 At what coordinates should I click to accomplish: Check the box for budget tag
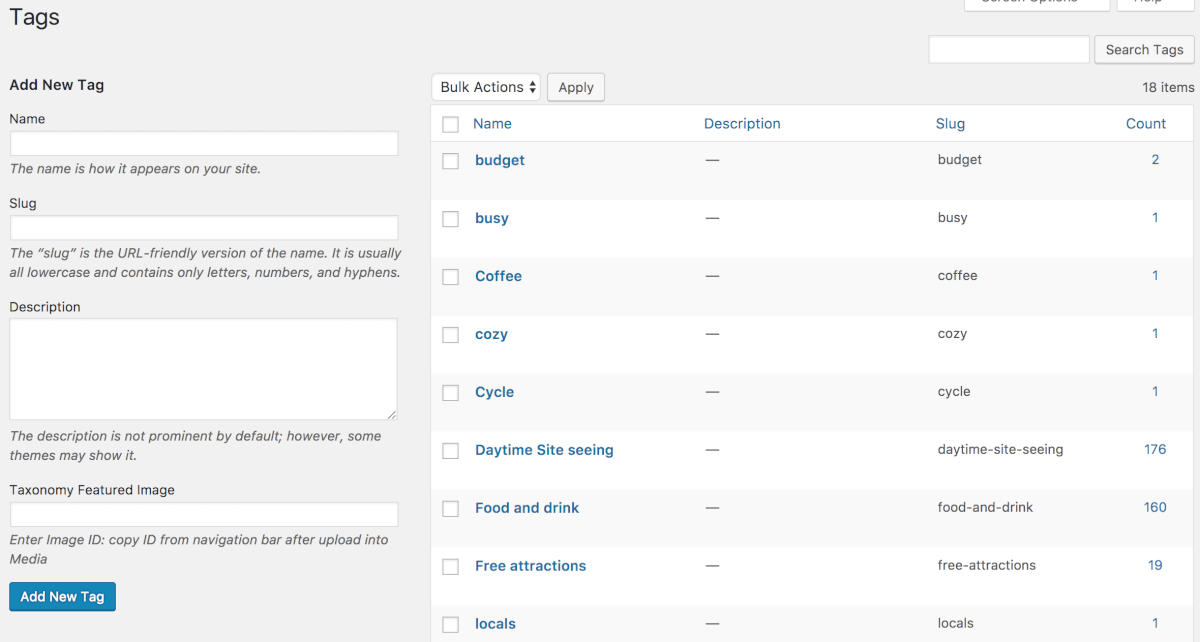[451, 161]
